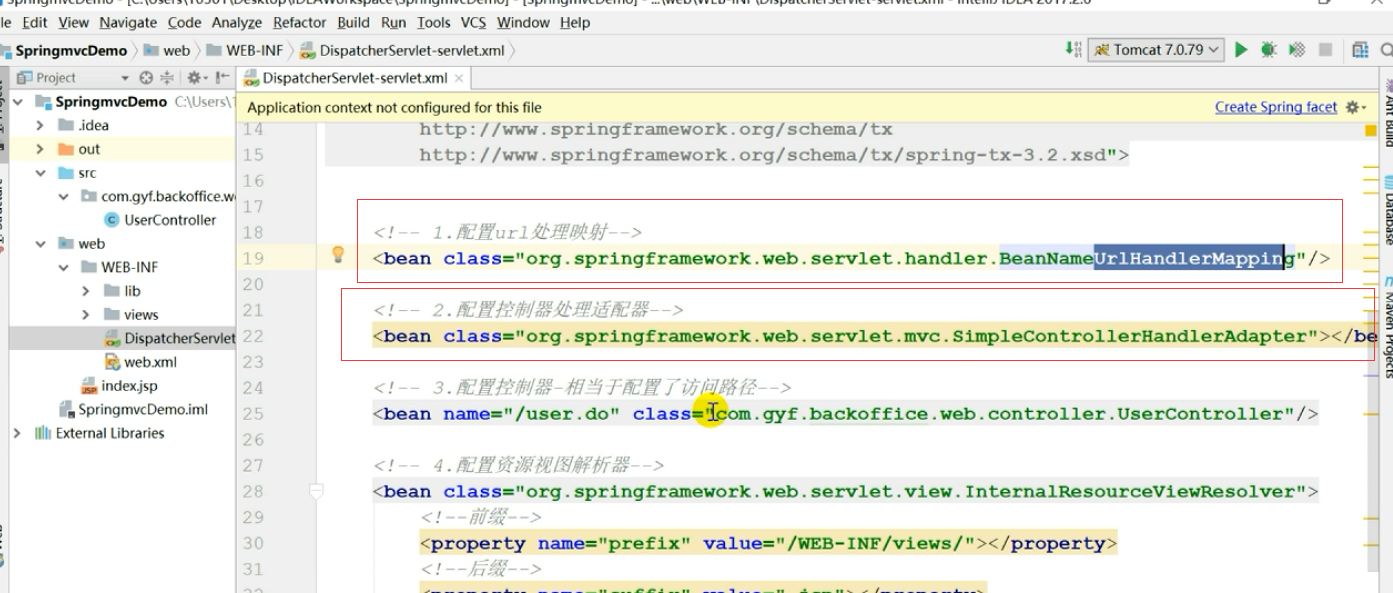Select DispatcherServlet file in project tree
Image resolution: width=1393 pixels, height=593 pixels.
(179, 338)
